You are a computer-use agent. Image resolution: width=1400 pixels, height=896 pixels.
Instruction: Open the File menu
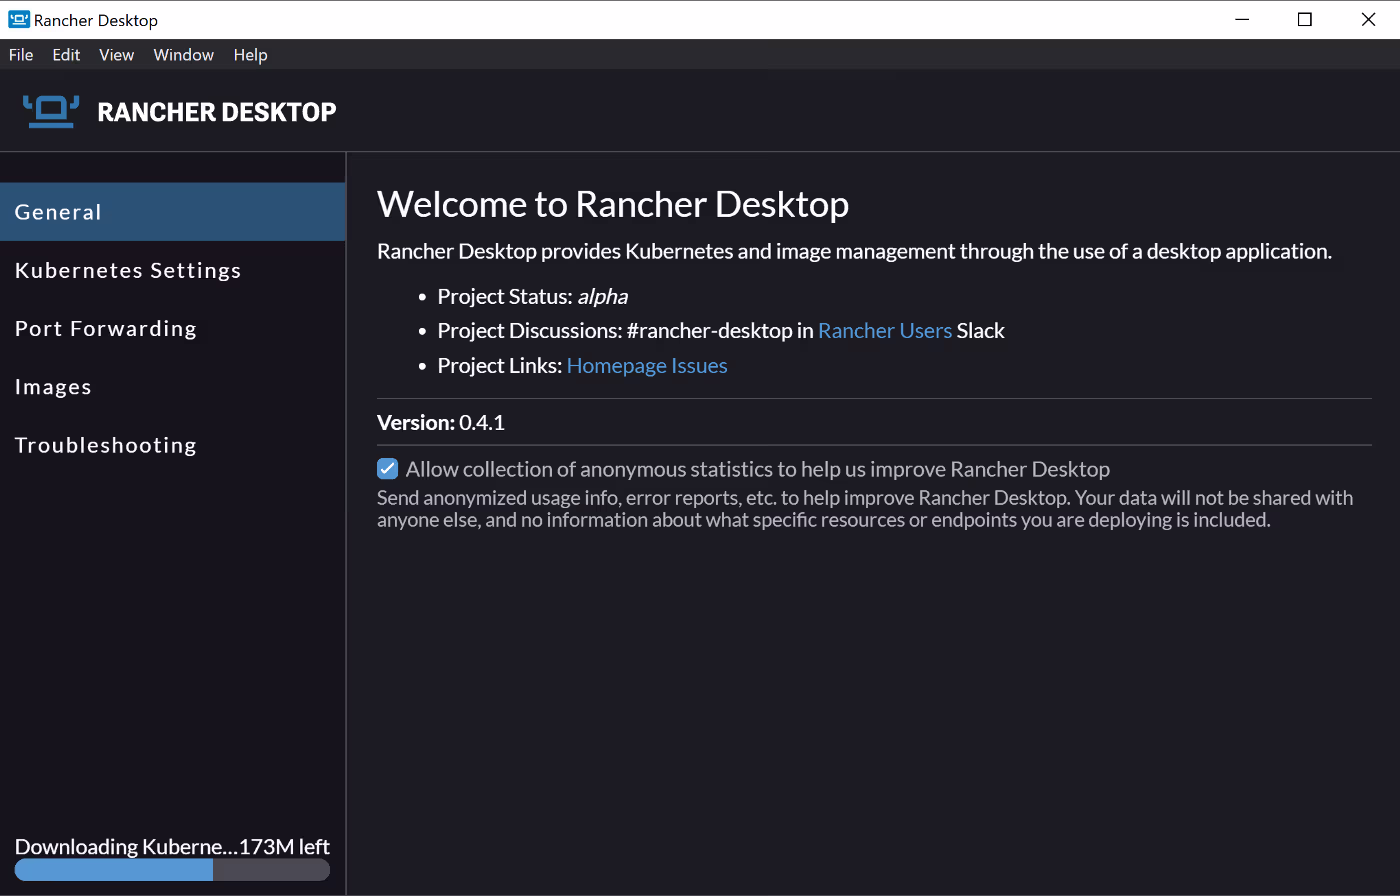20,55
